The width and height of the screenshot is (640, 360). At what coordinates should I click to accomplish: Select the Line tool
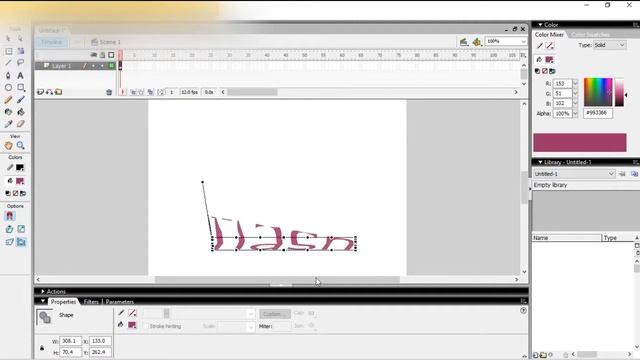click(8, 63)
